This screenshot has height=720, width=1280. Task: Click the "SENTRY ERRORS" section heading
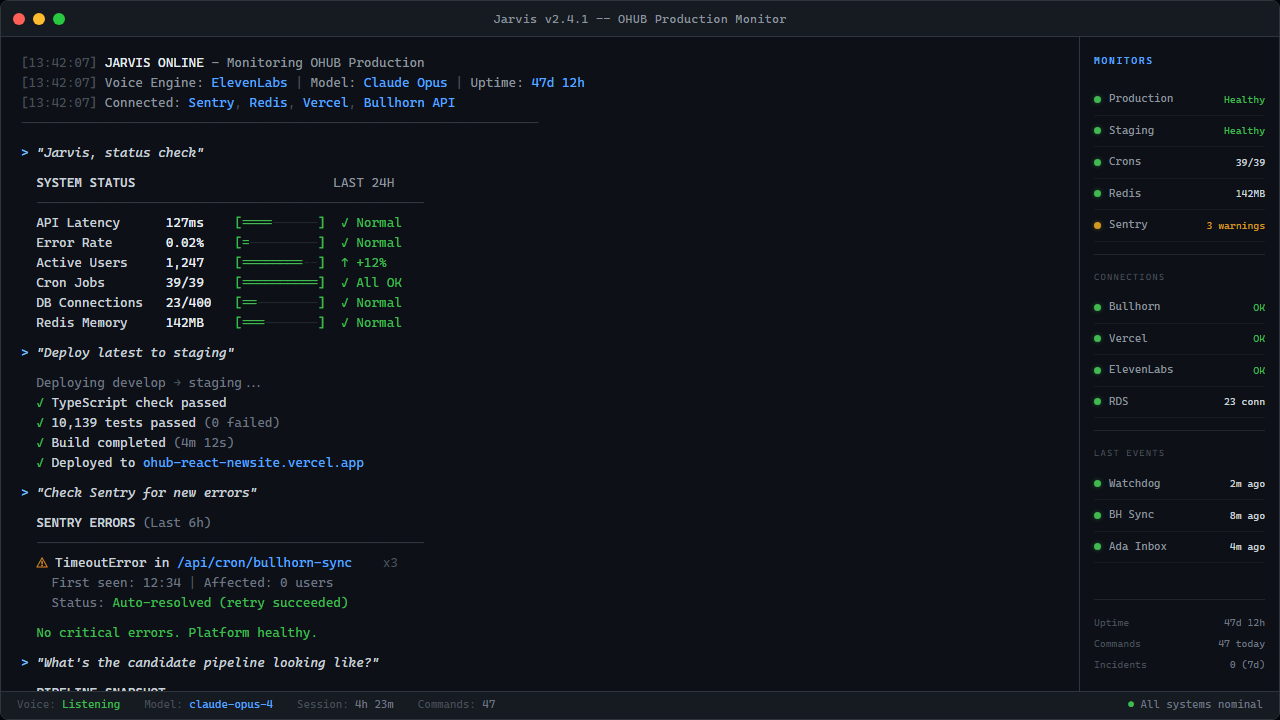pyautogui.click(x=86, y=523)
